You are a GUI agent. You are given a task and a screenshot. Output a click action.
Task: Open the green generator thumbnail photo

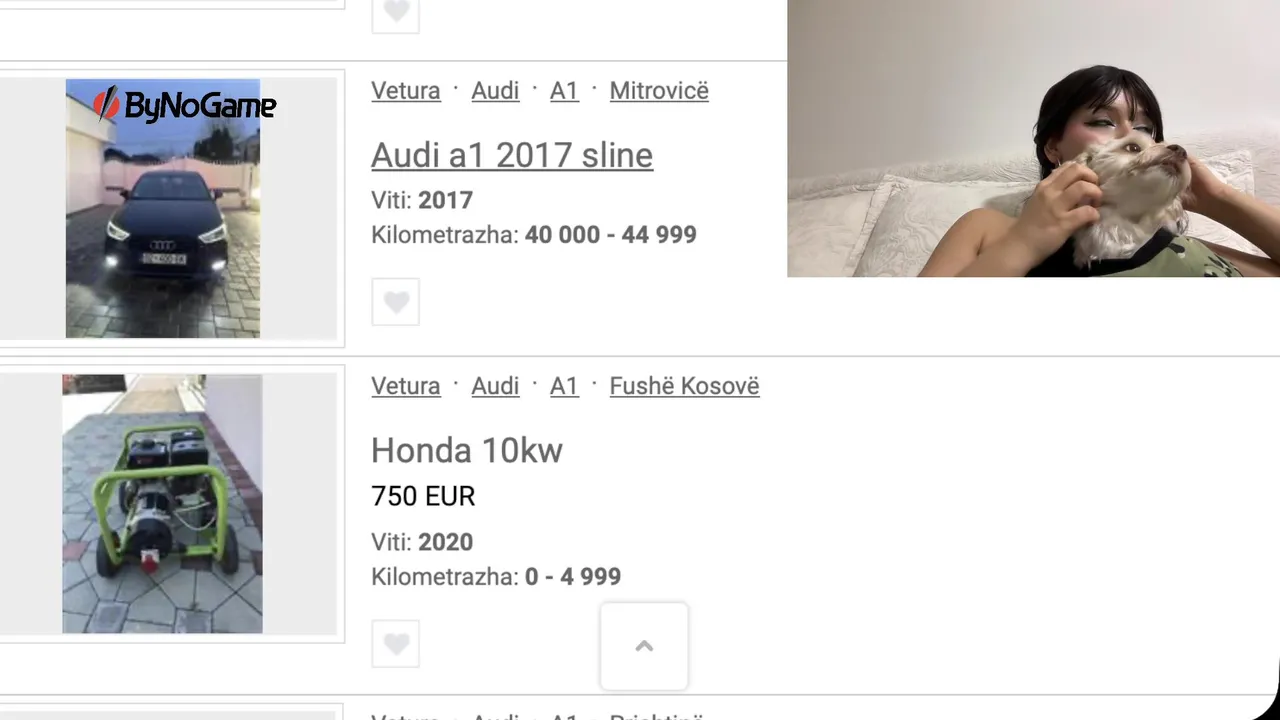pos(162,504)
